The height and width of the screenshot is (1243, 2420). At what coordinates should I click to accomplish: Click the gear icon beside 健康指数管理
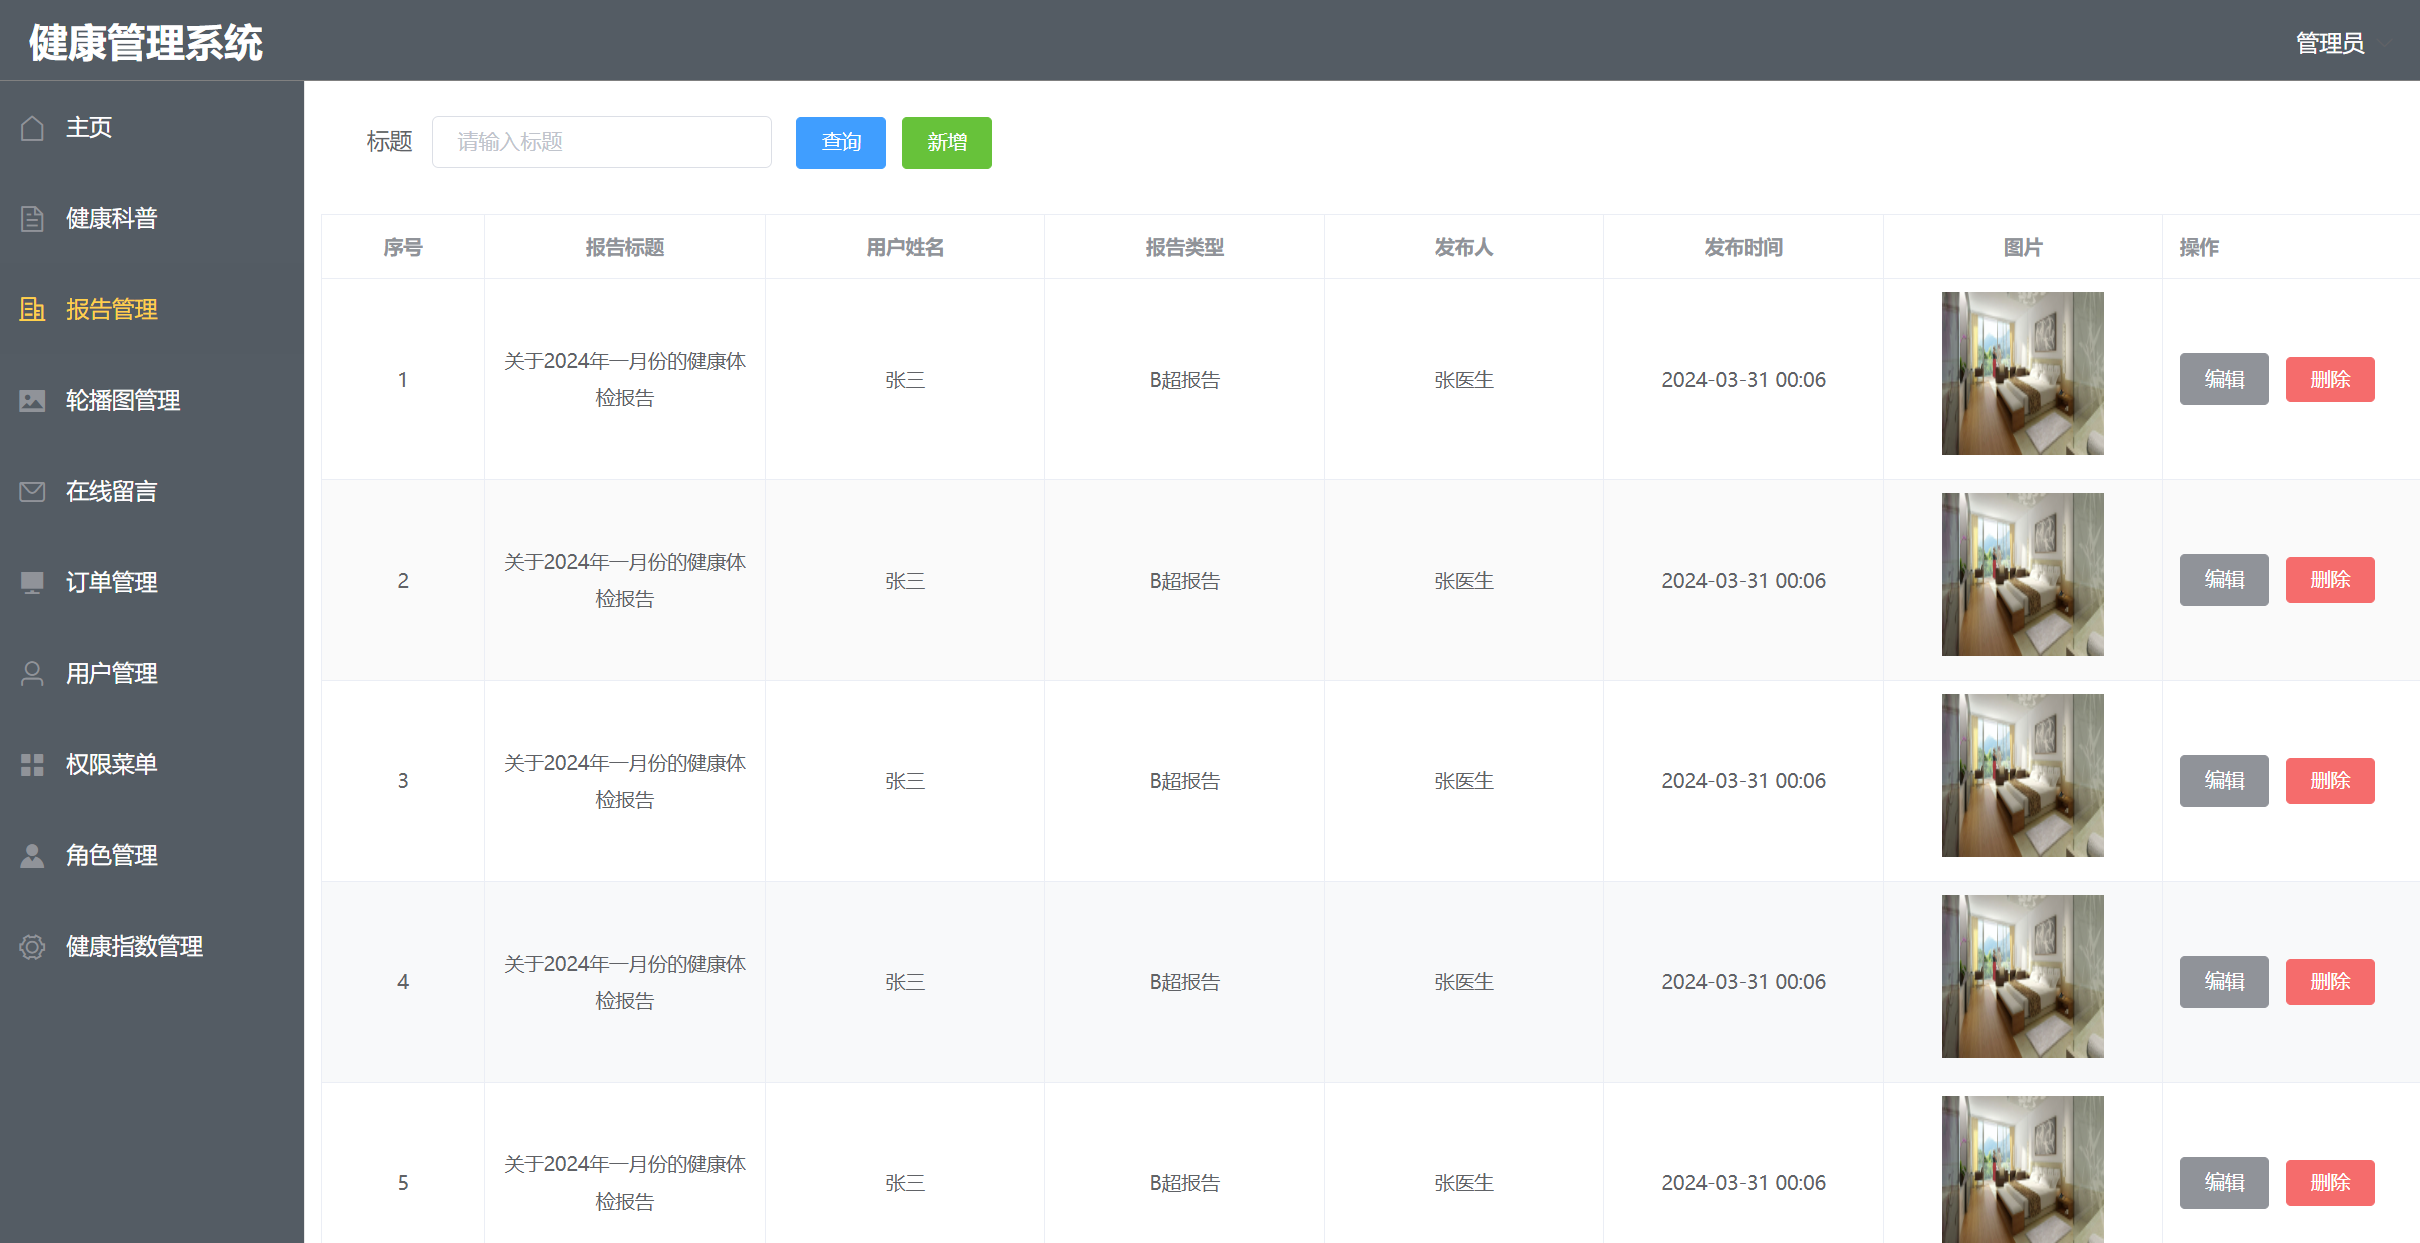tap(32, 947)
